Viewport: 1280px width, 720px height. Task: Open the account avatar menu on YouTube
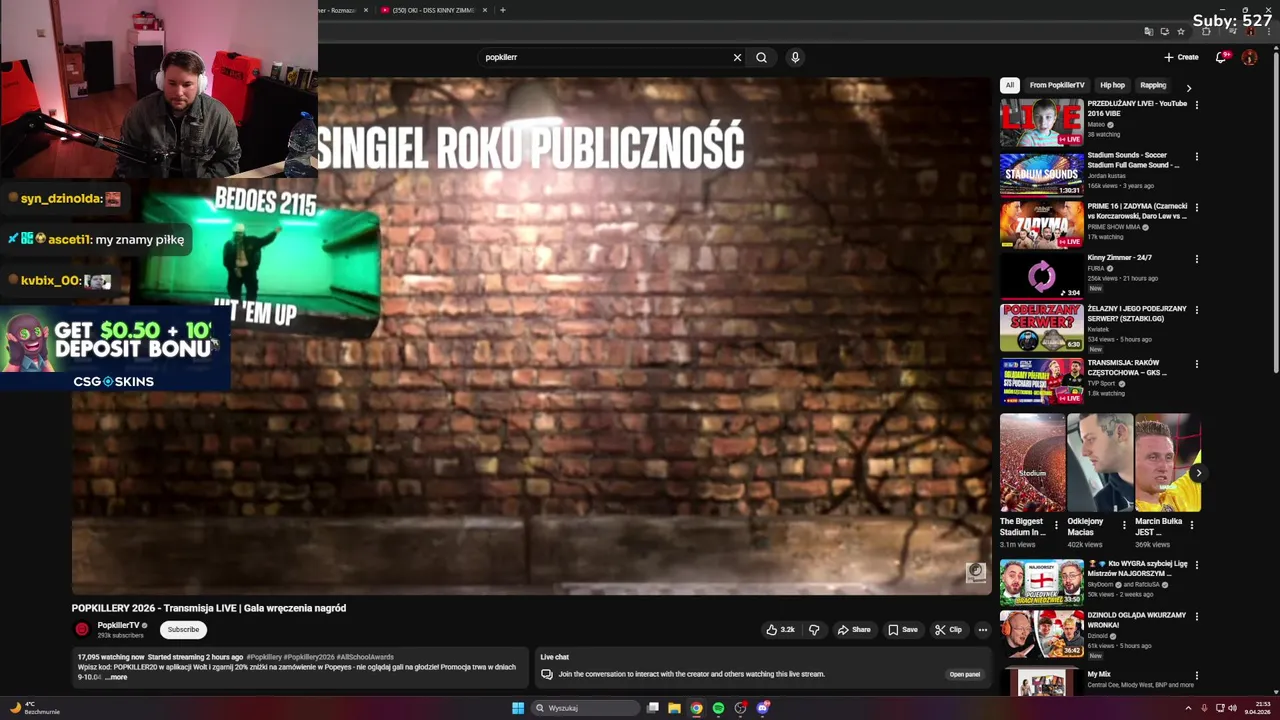coord(1249,57)
